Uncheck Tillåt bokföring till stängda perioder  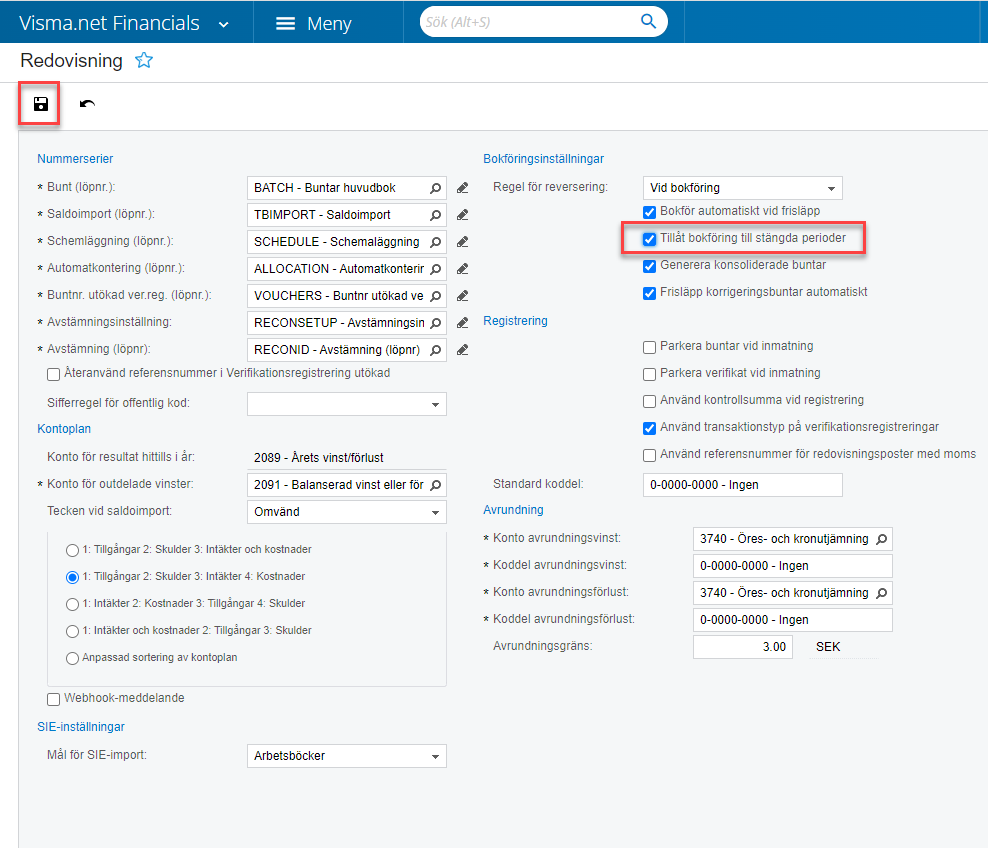[x=650, y=239]
